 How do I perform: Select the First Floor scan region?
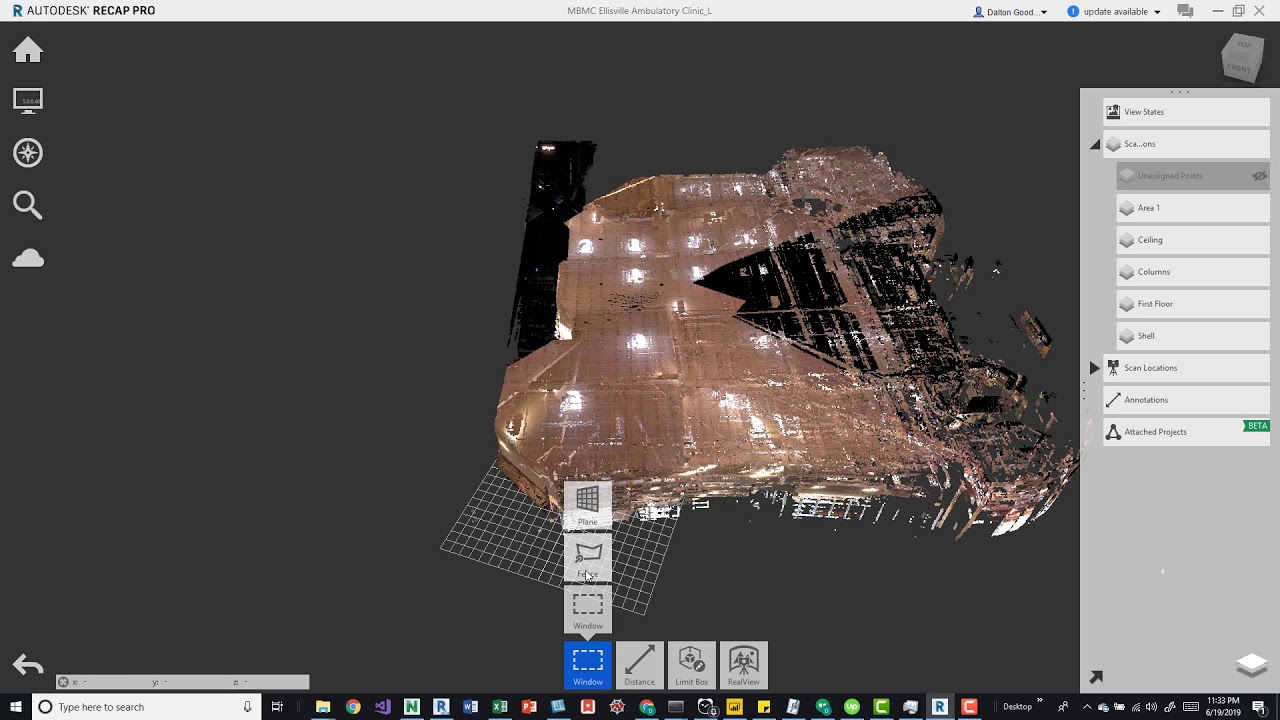click(1193, 304)
